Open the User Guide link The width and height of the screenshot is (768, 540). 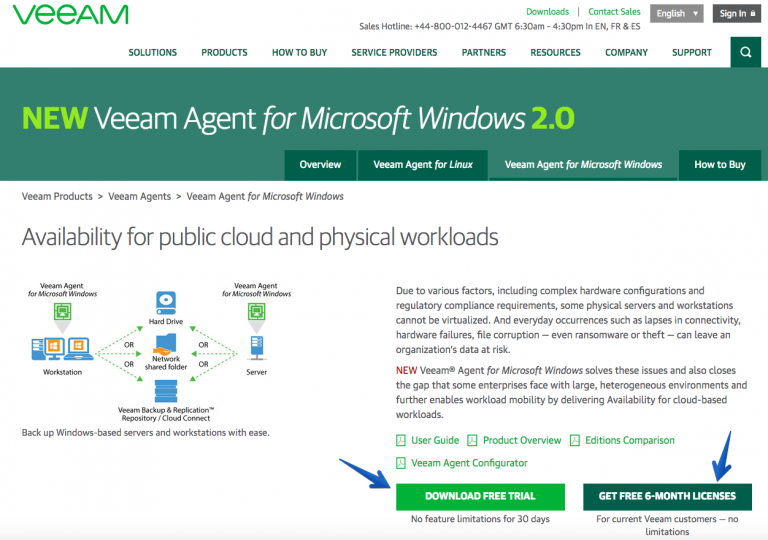[x=435, y=440]
